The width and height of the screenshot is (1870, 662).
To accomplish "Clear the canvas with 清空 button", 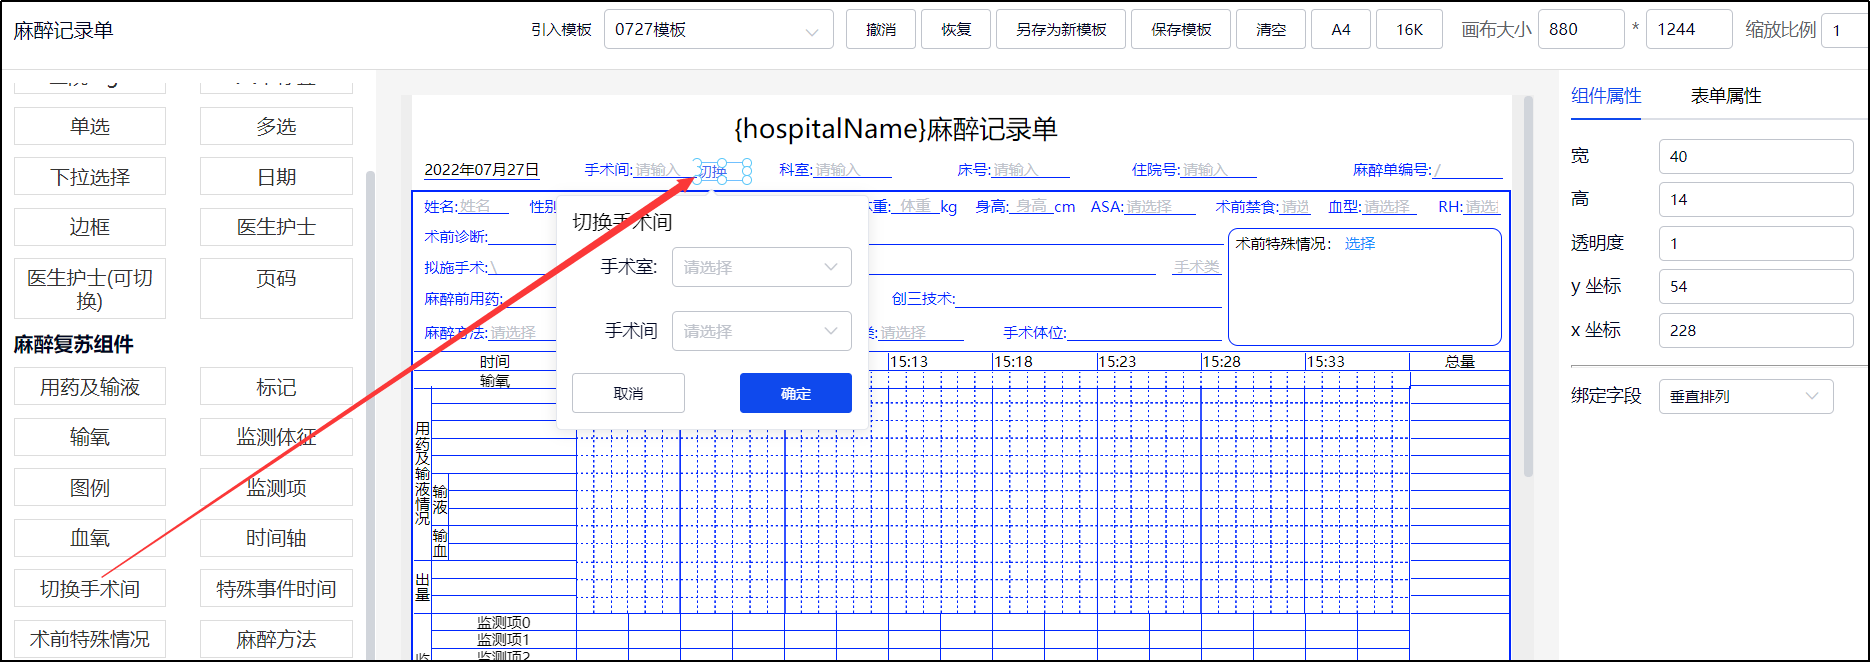I will [x=1271, y=30].
